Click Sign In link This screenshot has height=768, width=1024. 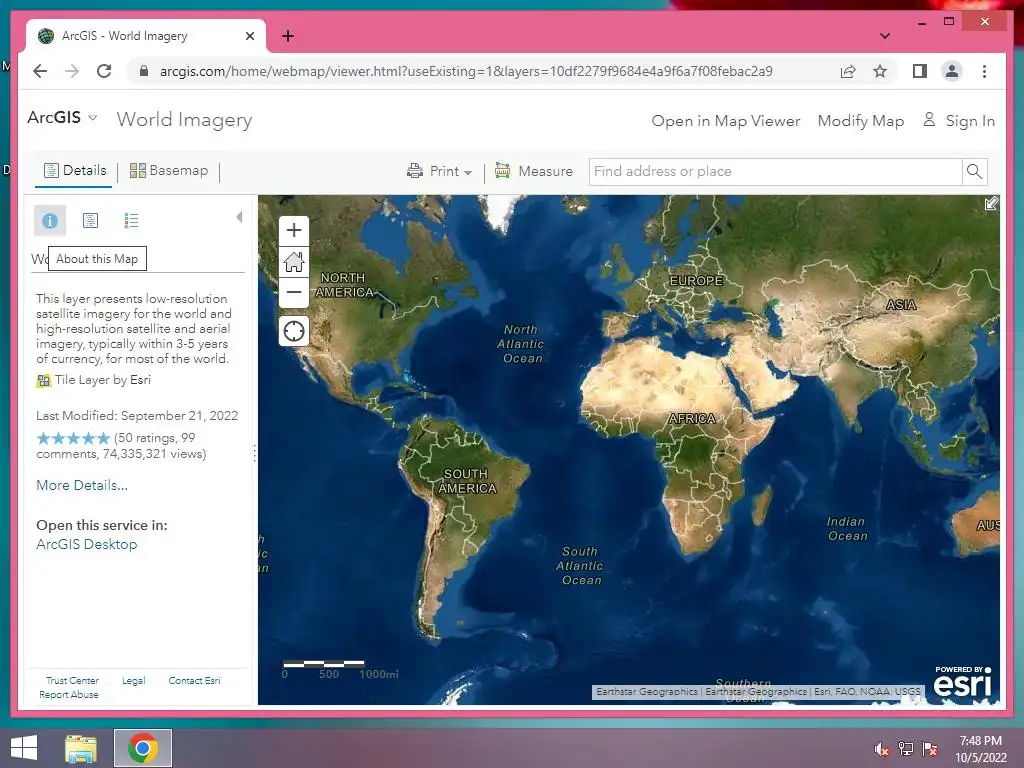(970, 121)
